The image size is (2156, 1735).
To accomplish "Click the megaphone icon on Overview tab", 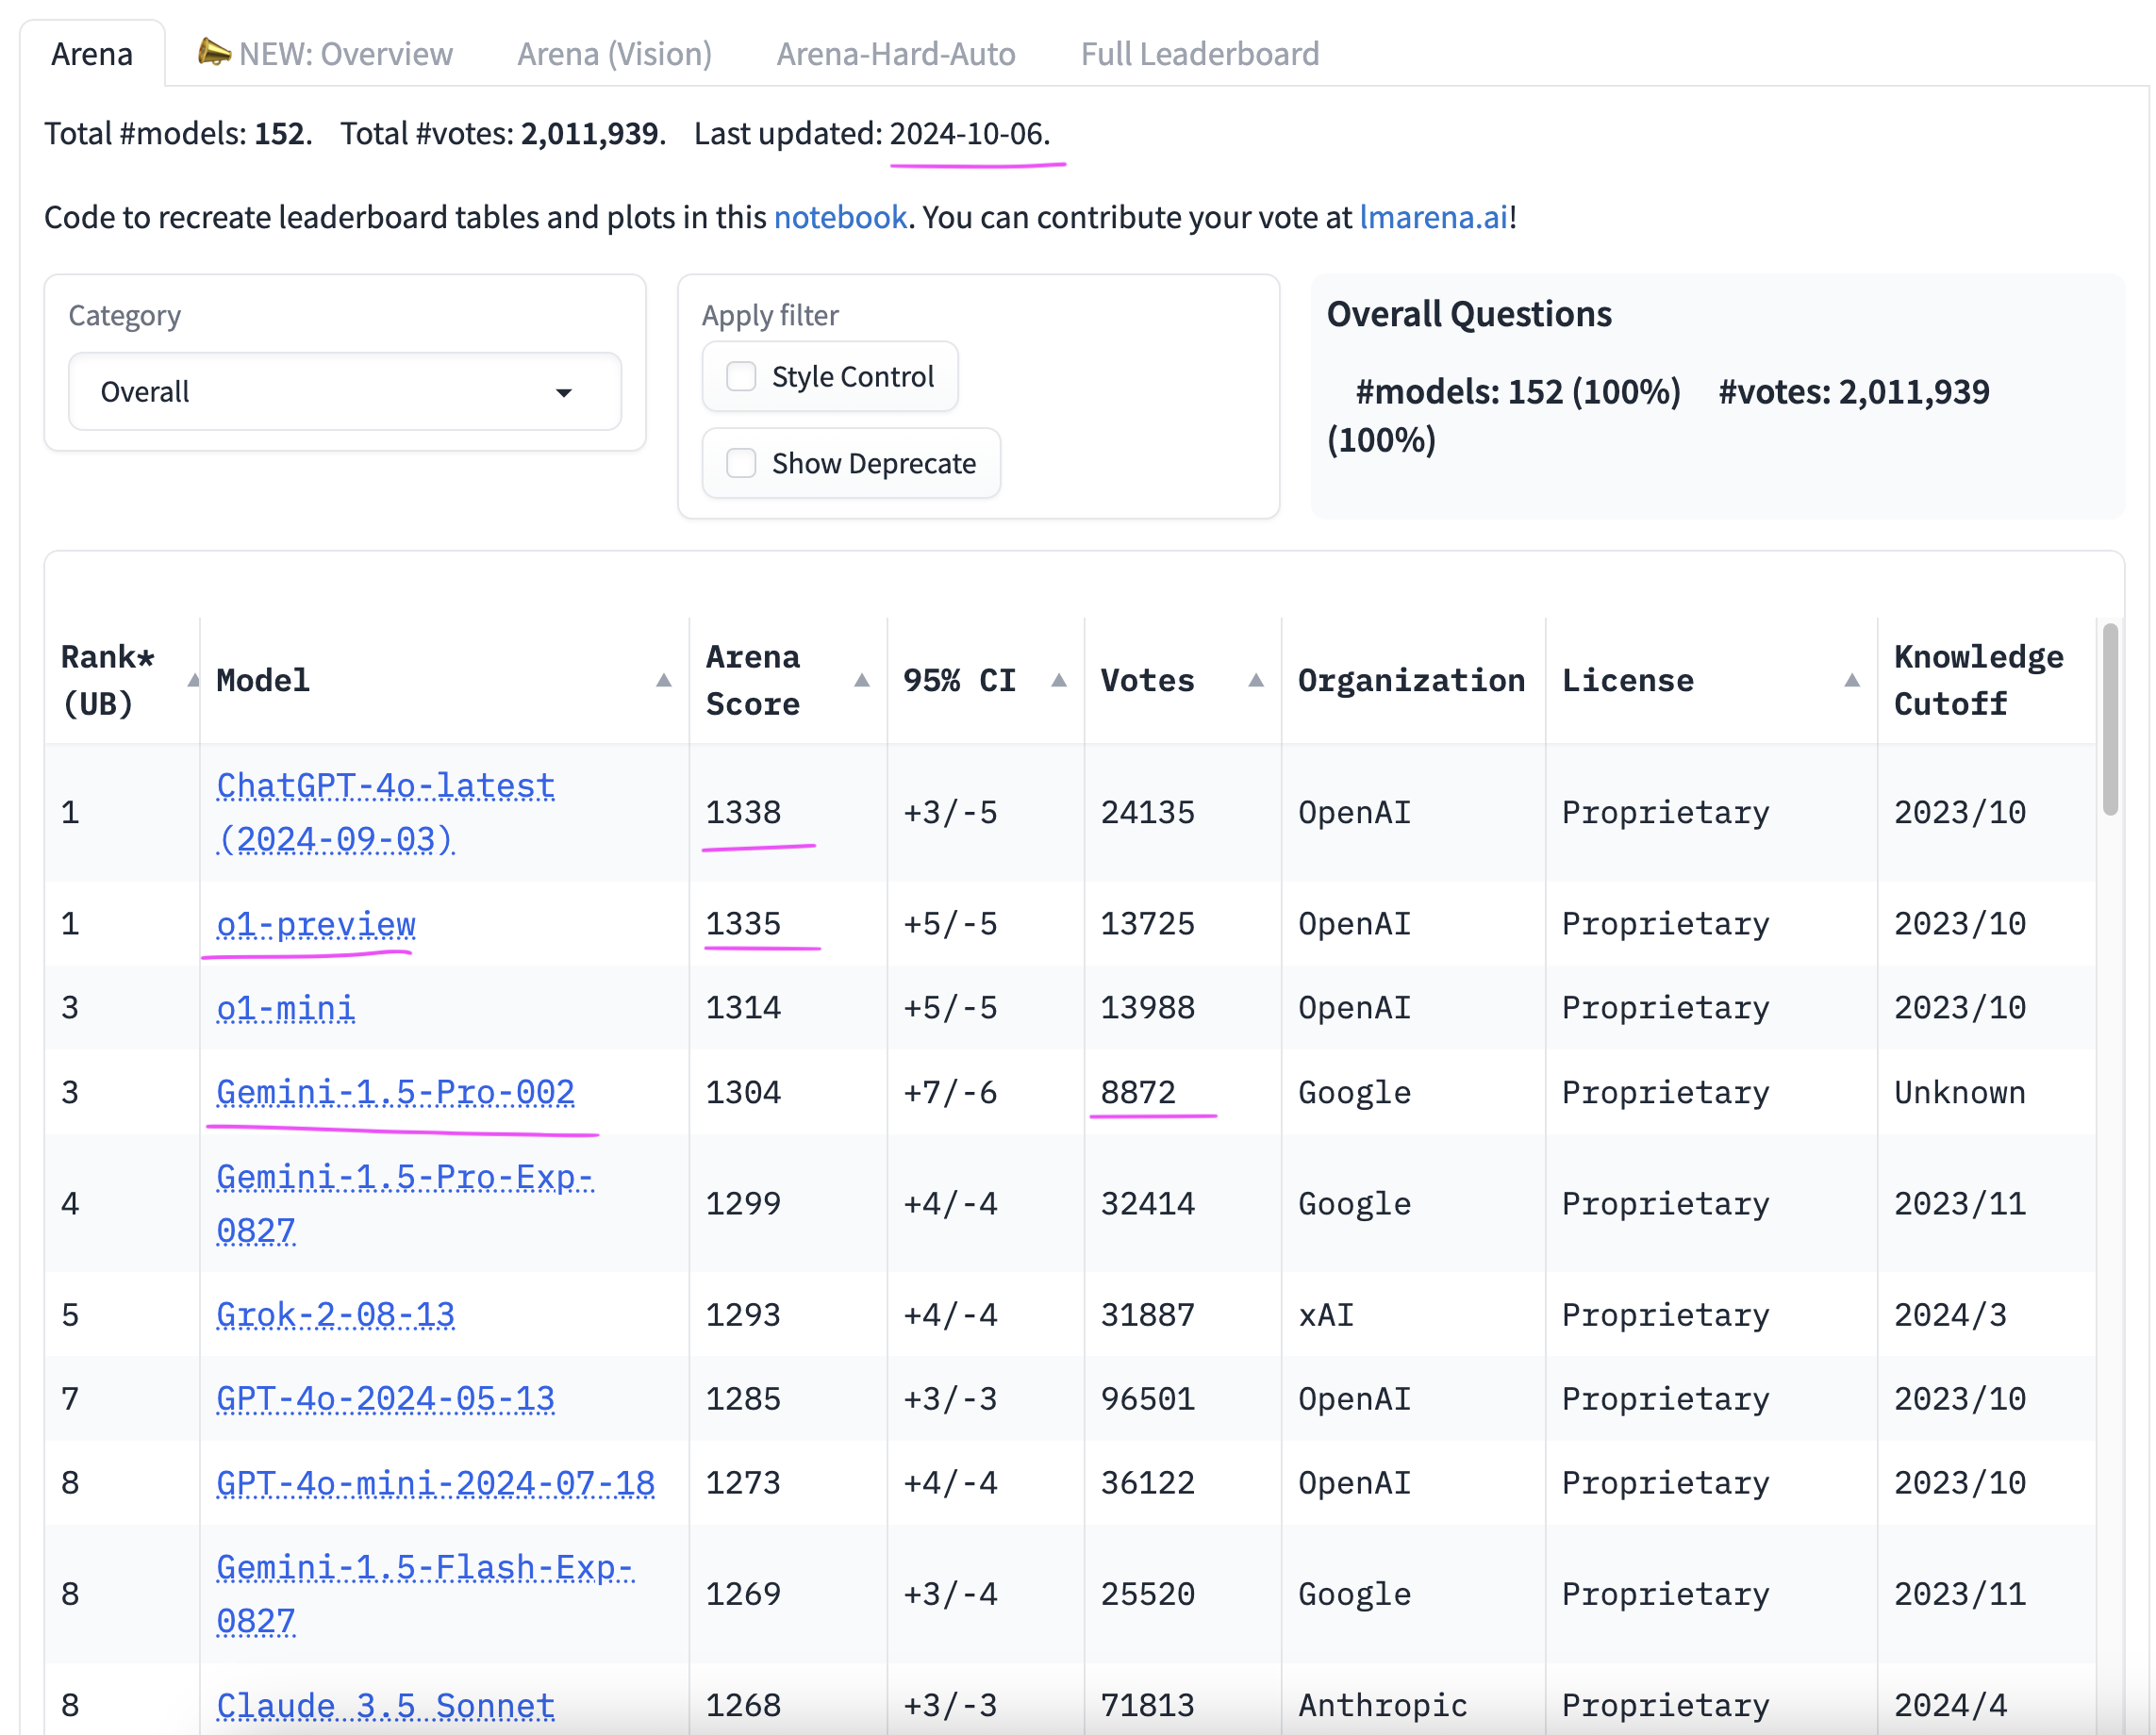I will tap(214, 51).
